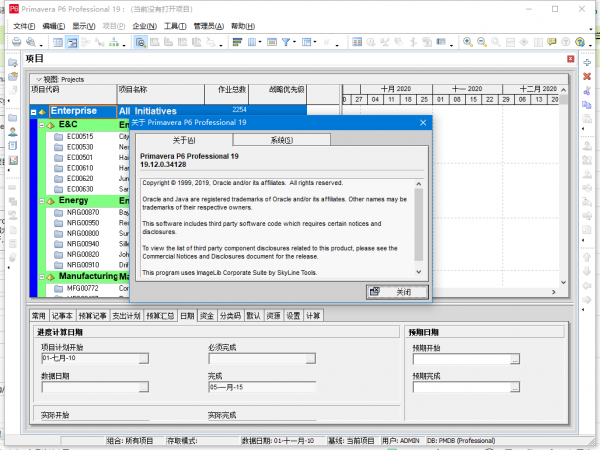Click the Cut scissors icon

tap(587, 91)
